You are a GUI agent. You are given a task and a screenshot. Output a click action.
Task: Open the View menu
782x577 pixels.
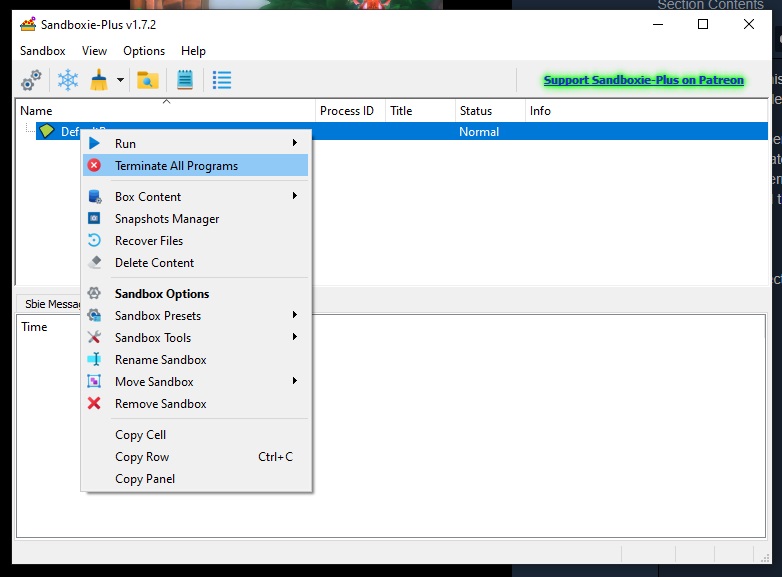94,51
